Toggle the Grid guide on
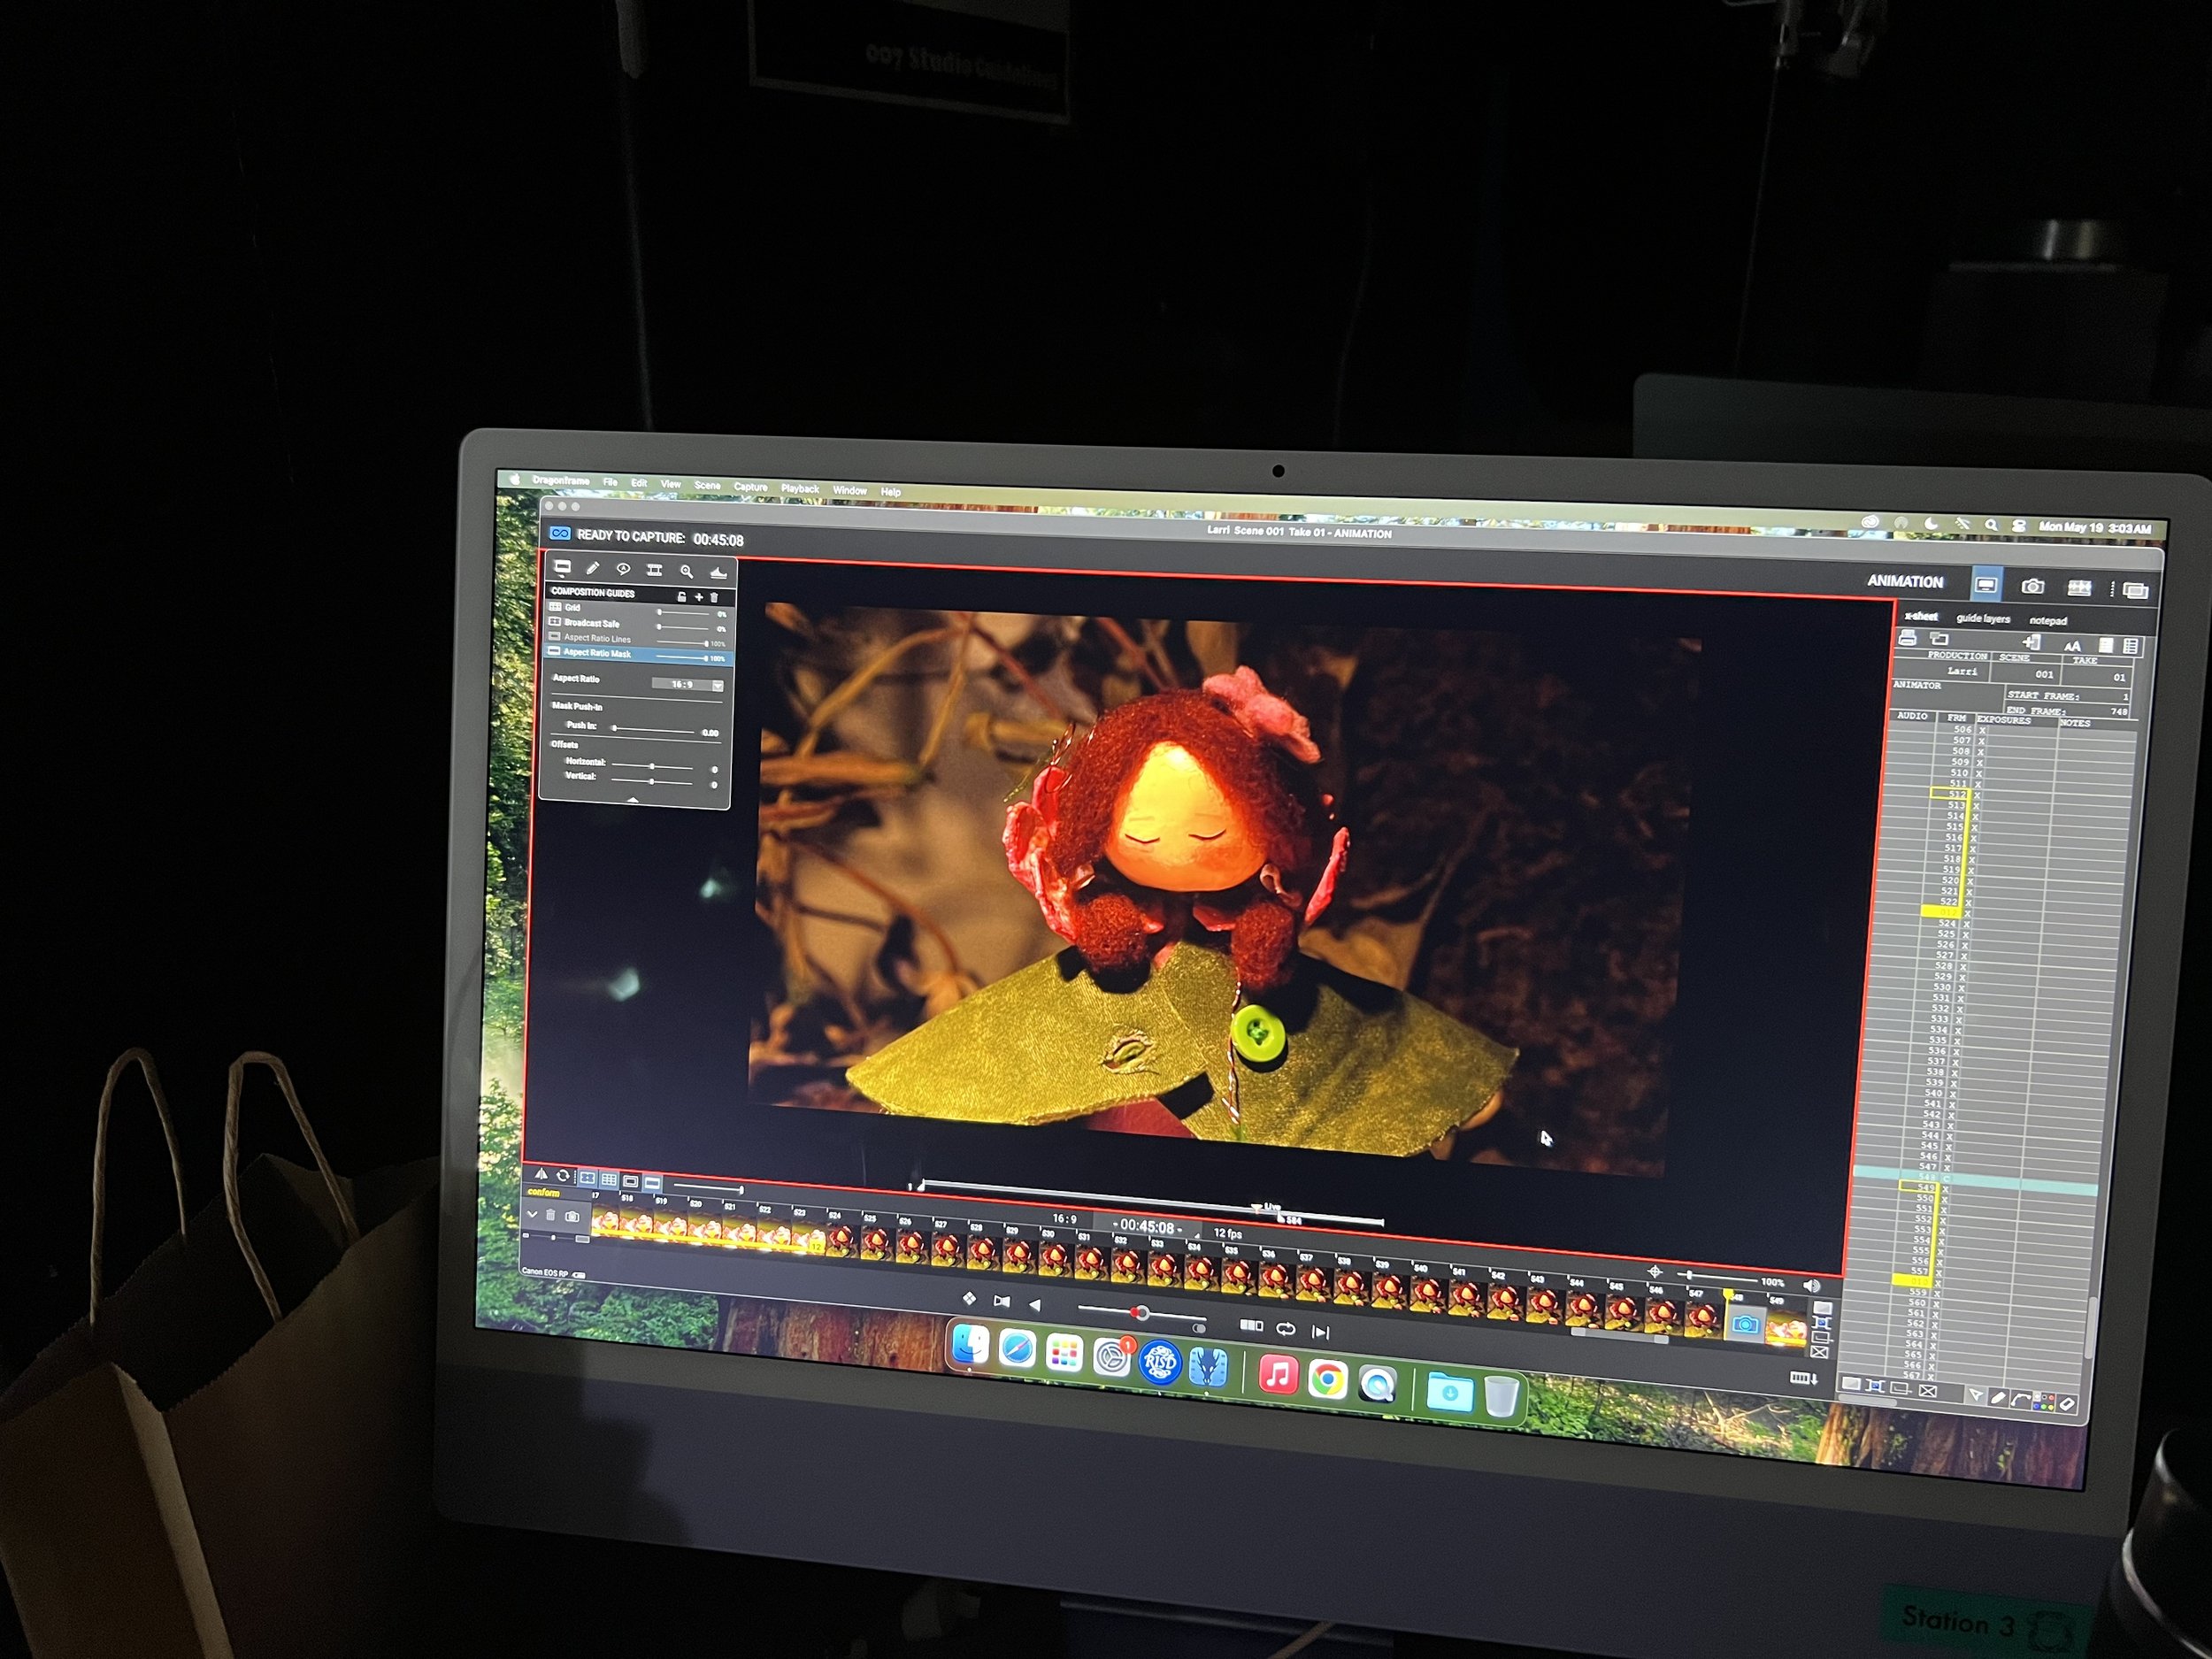Image resolution: width=2212 pixels, height=1659 pixels. tap(556, 607)
